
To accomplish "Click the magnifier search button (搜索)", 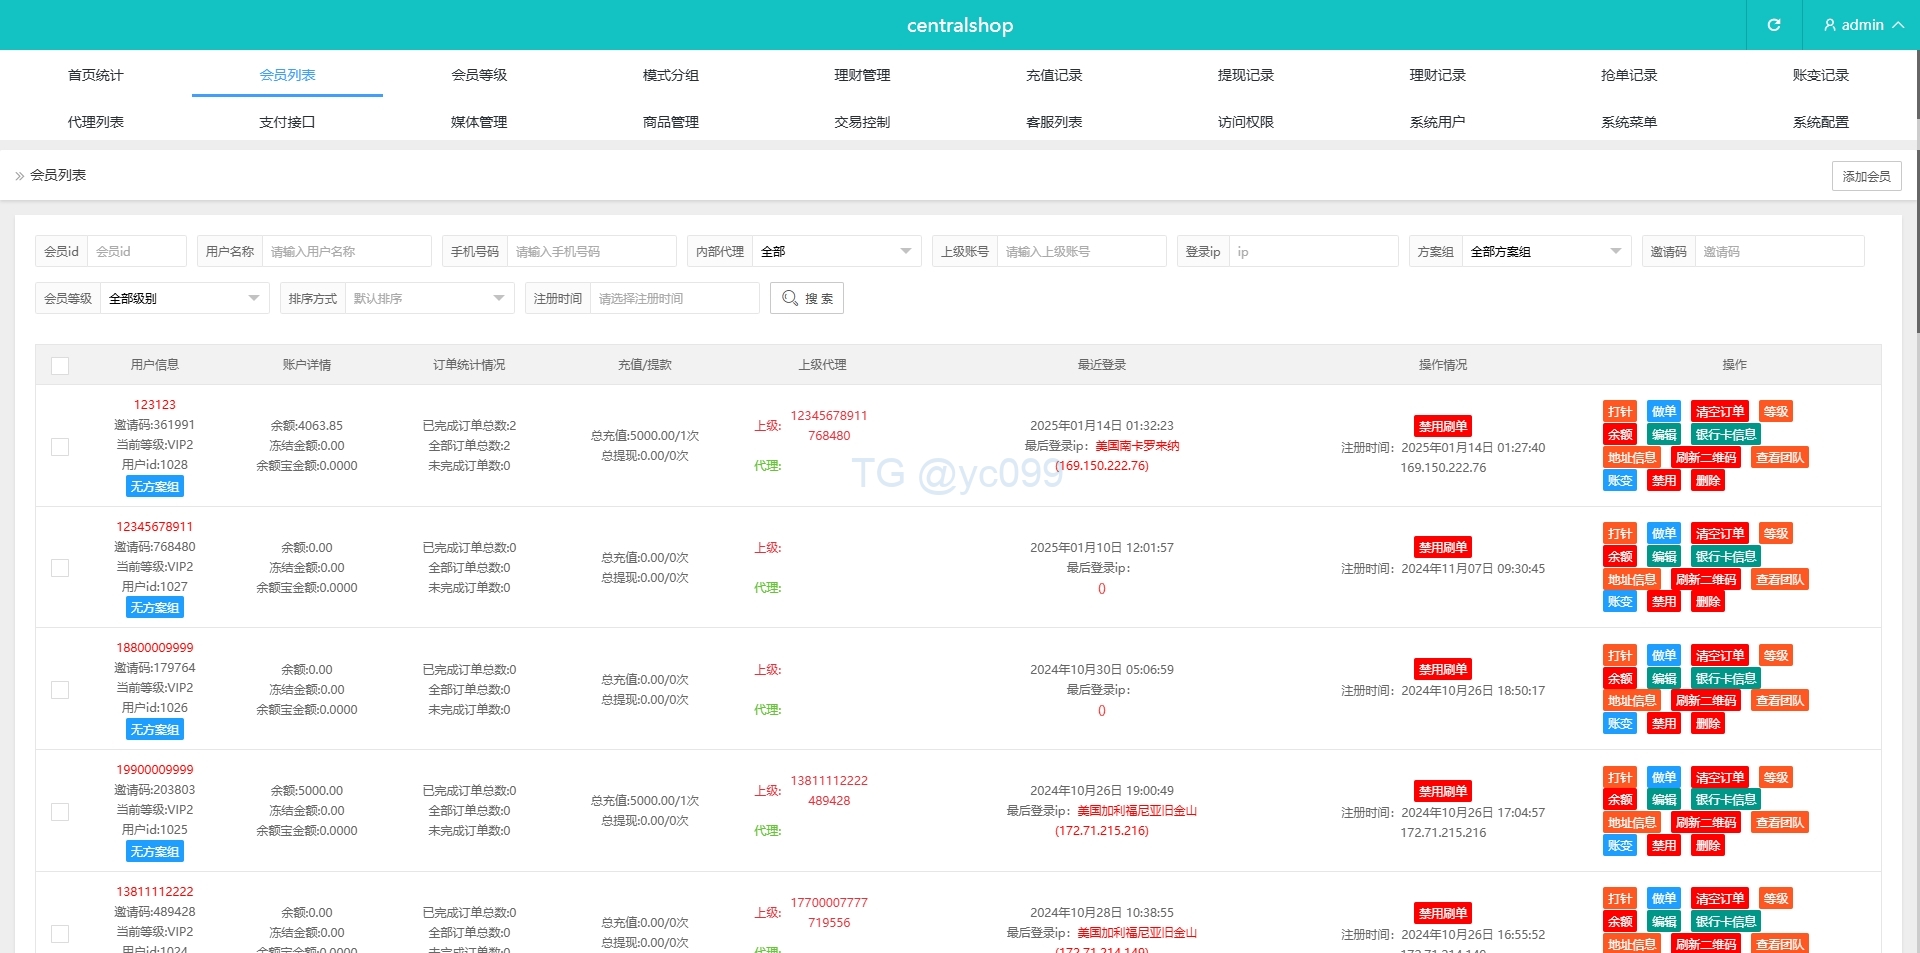I will [x=807, y=298].
